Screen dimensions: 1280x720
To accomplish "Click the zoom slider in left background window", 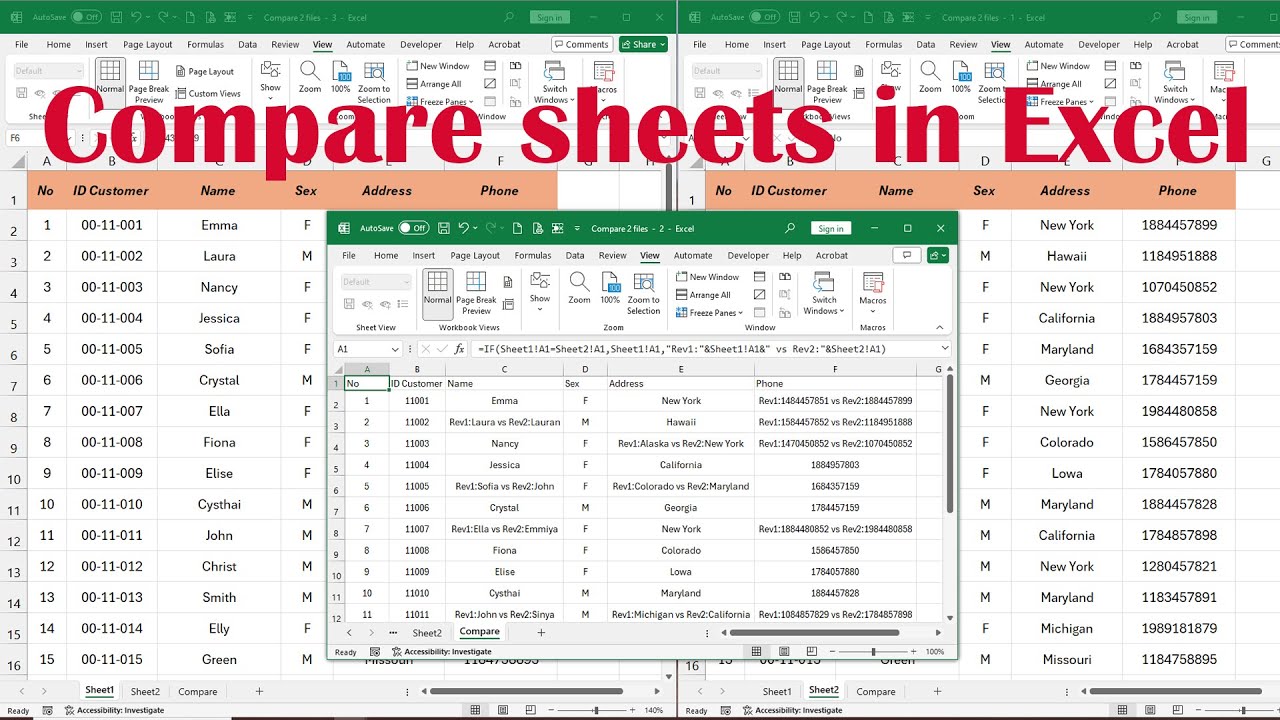I will tap(597, 710).
